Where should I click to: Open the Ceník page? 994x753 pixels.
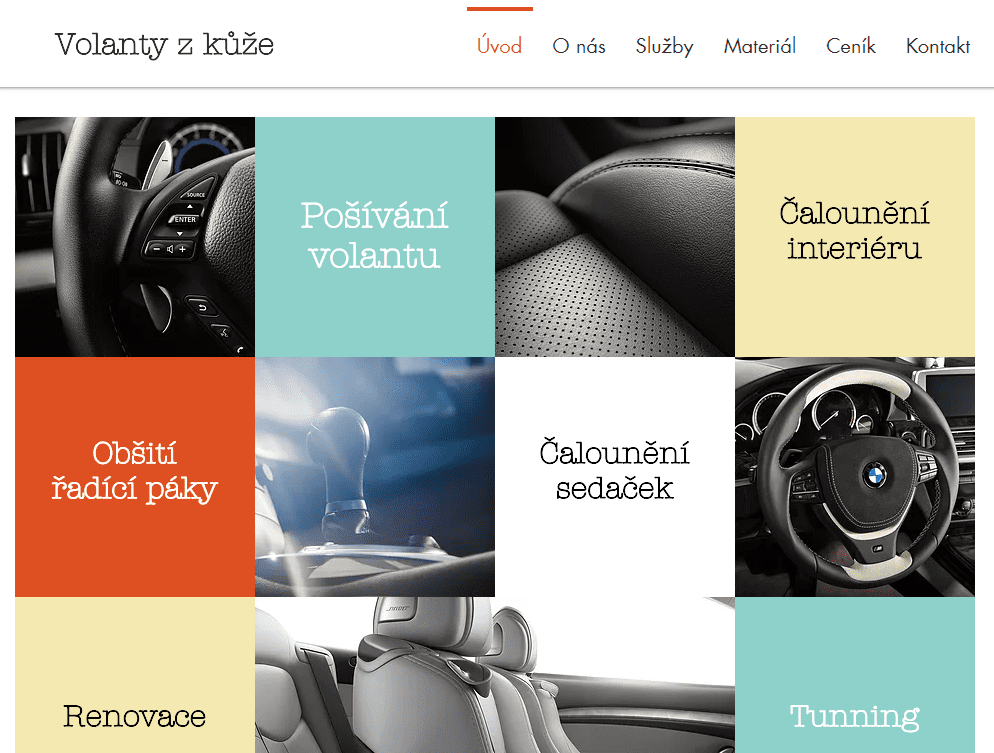[x=851, y=46]
